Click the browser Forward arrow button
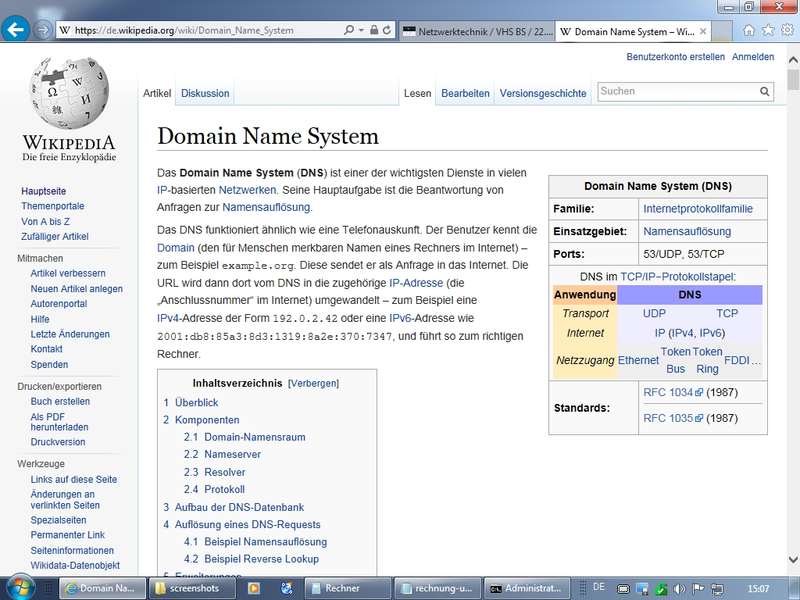Image resolution: width=800 pixels, height=600 pixels. click(43, 30)
